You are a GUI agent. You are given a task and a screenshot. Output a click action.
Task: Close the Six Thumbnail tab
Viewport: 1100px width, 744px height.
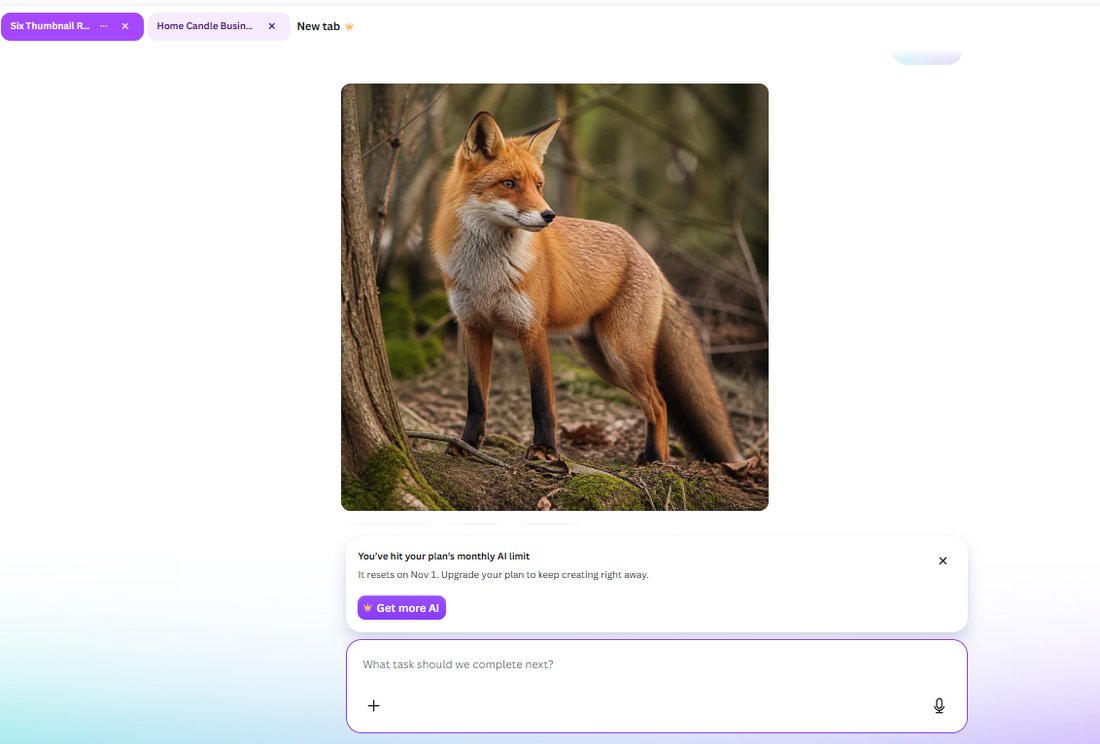tap(125, 26)
